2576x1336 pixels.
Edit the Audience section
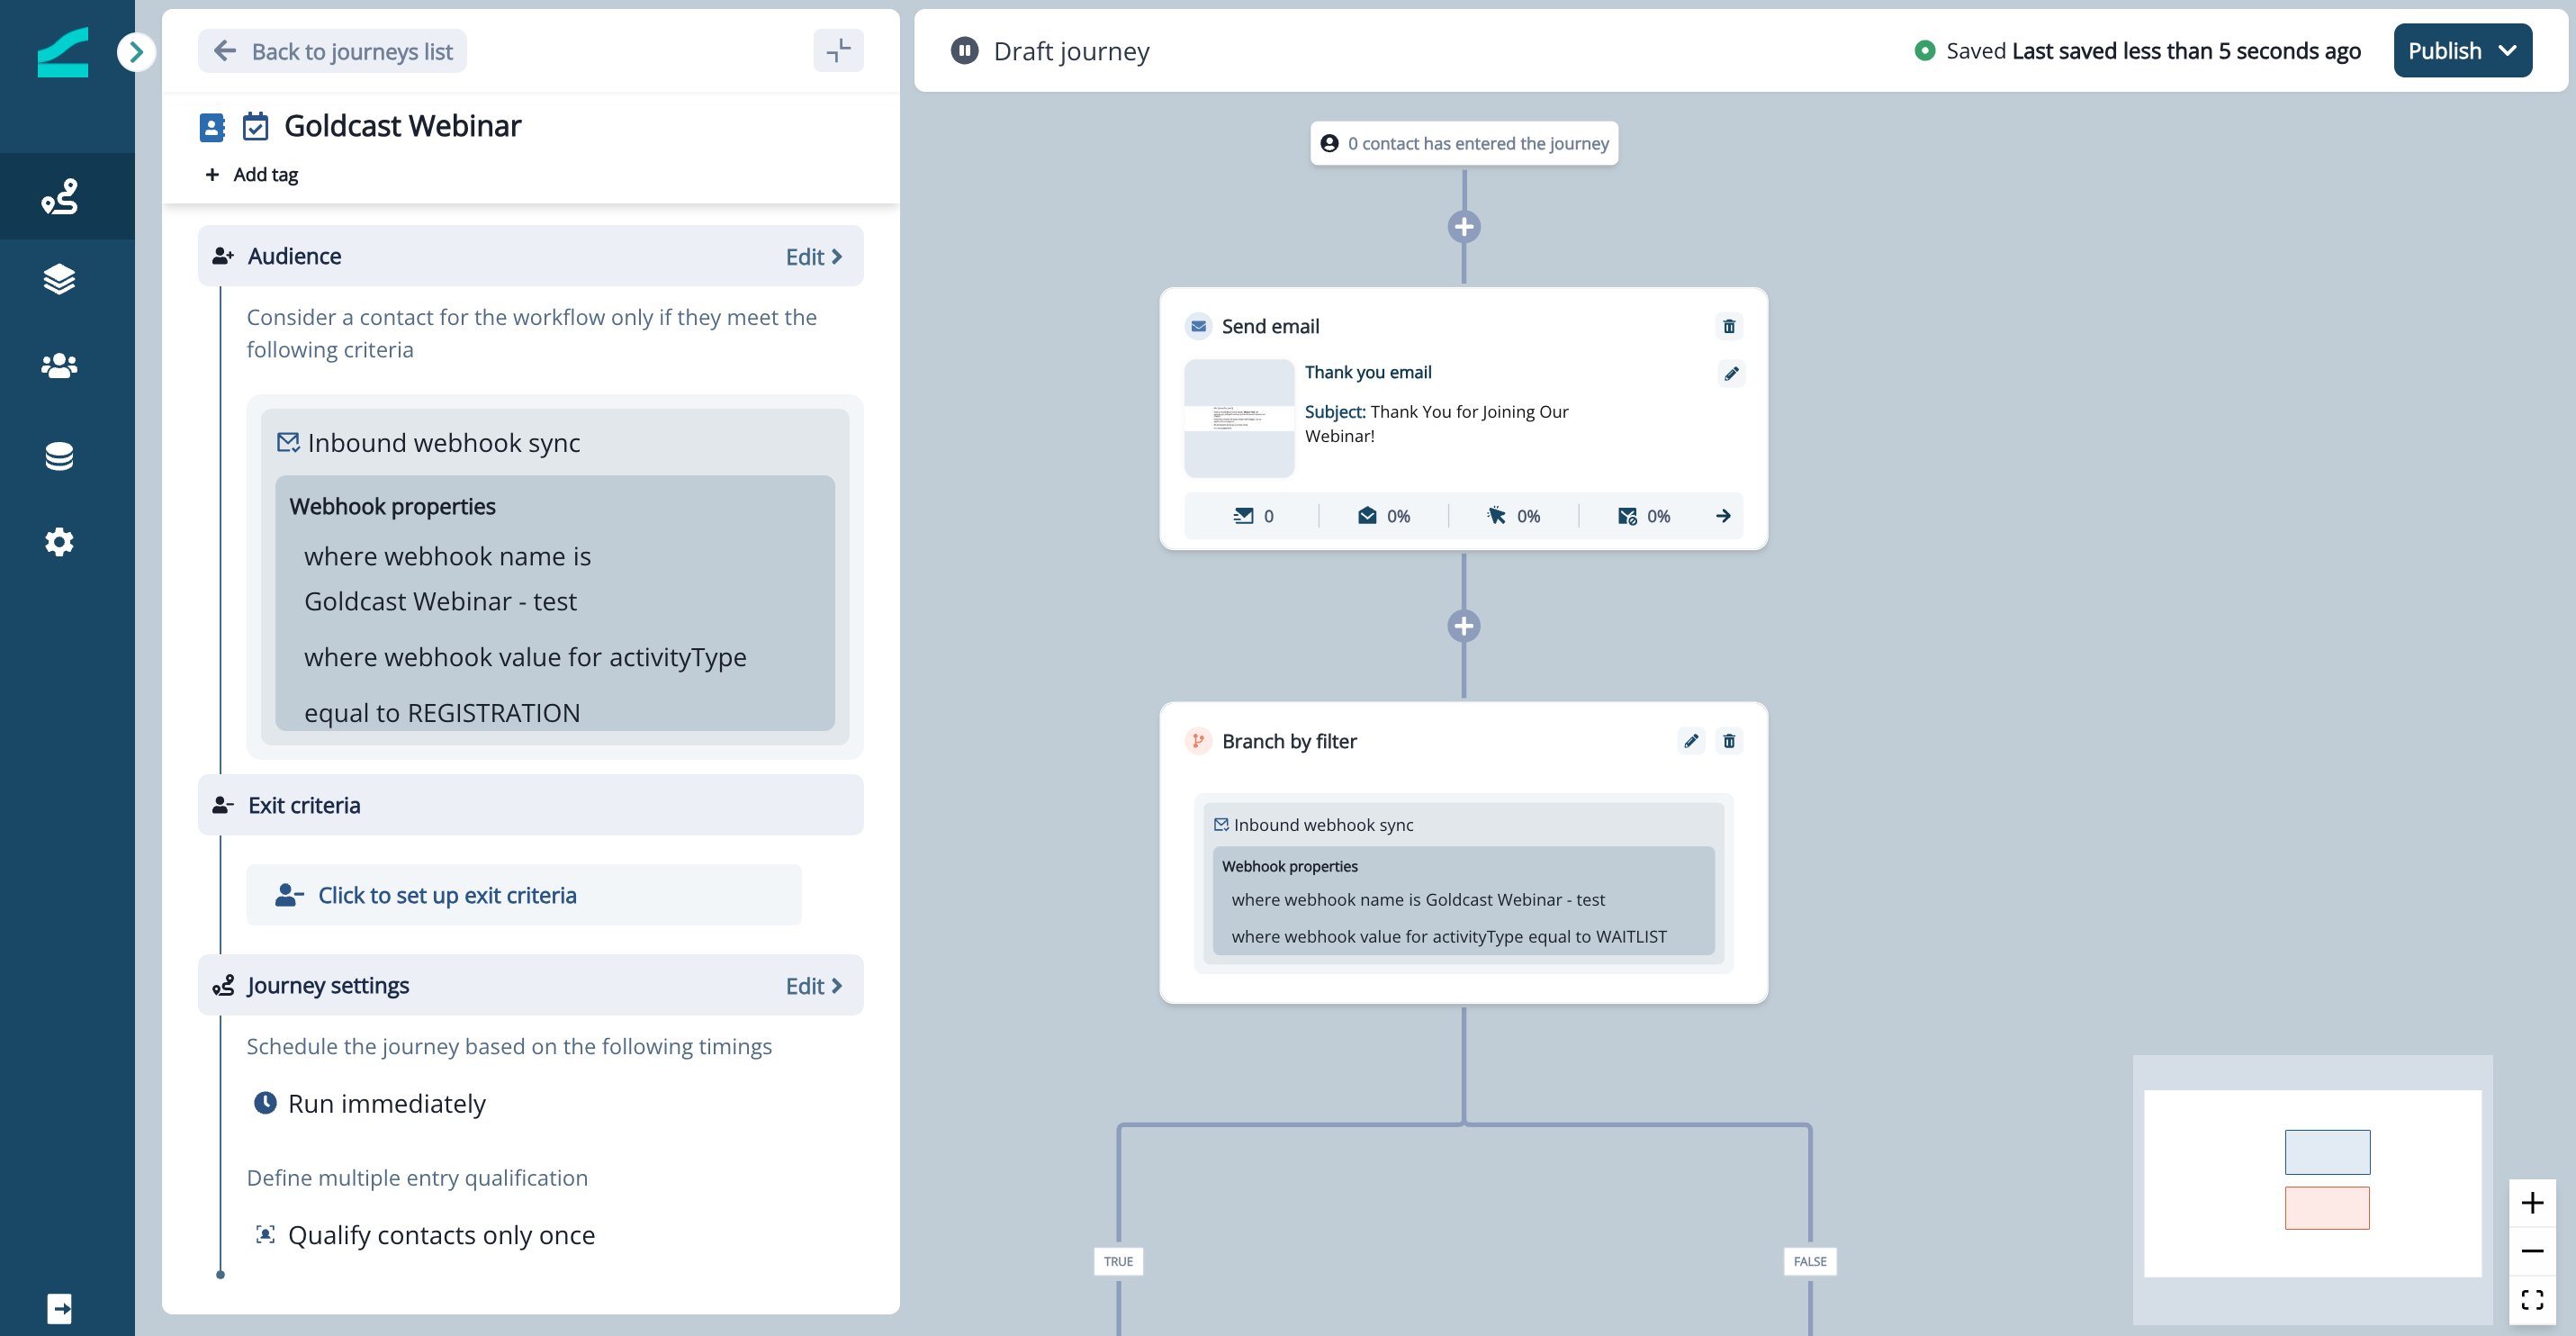pos(814,257)
